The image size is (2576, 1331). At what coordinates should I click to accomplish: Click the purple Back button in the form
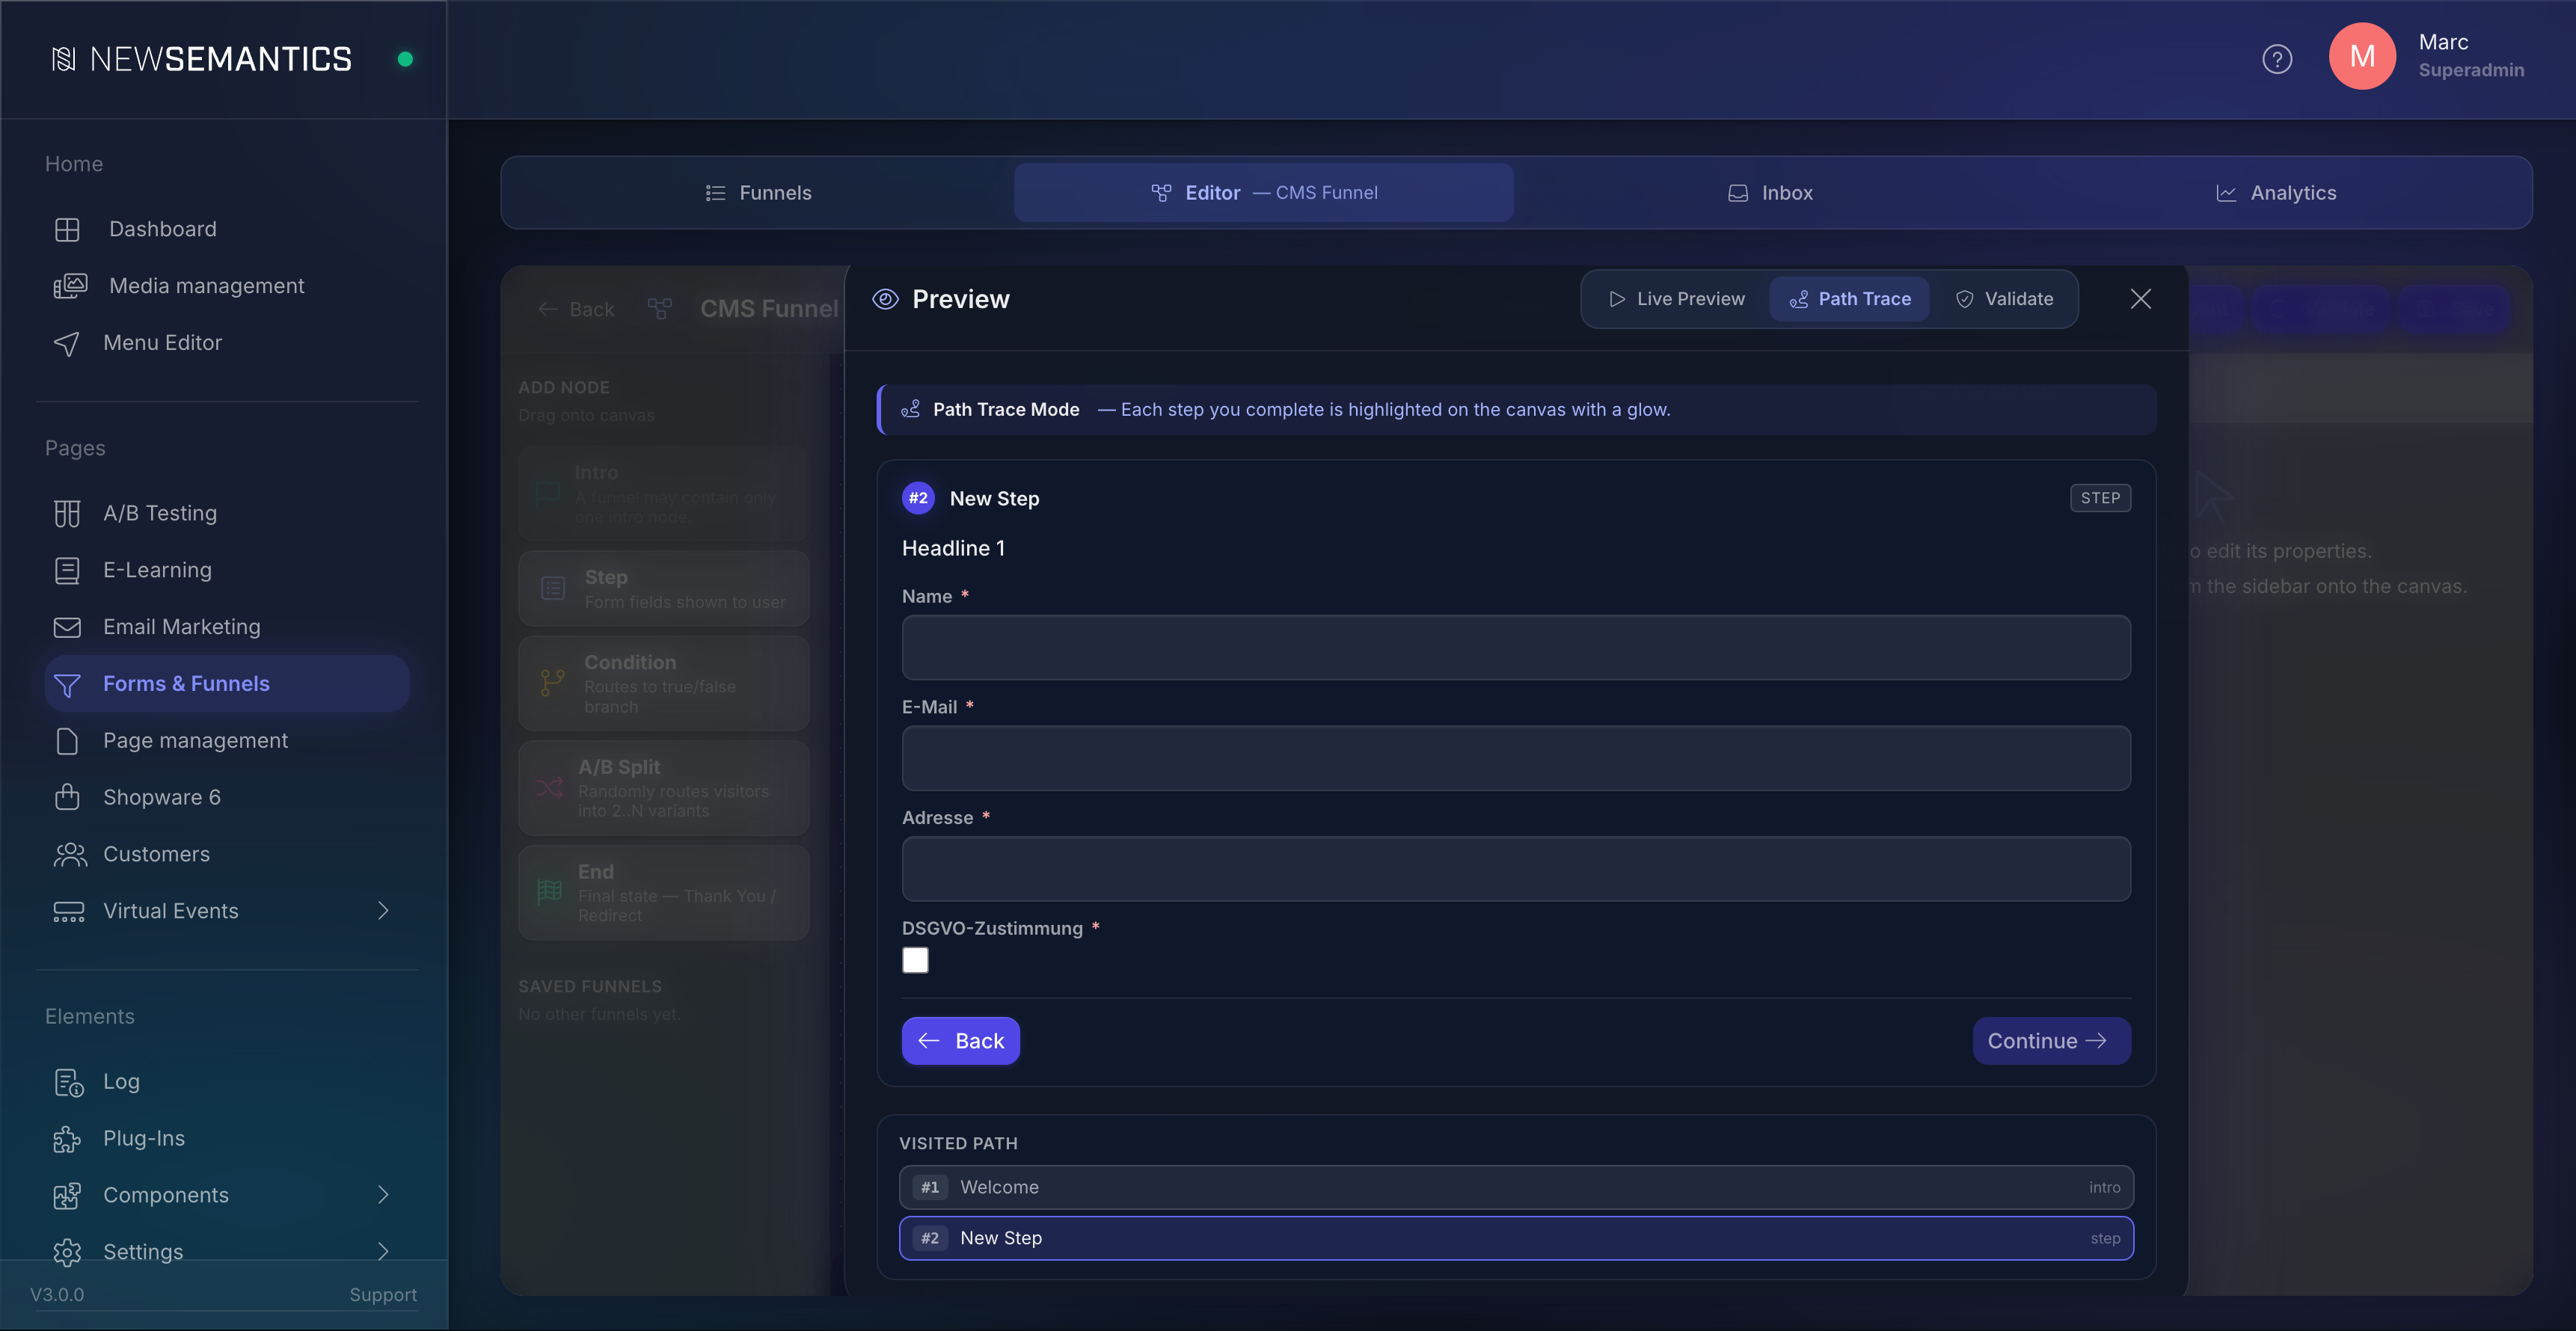point(960,1041)
